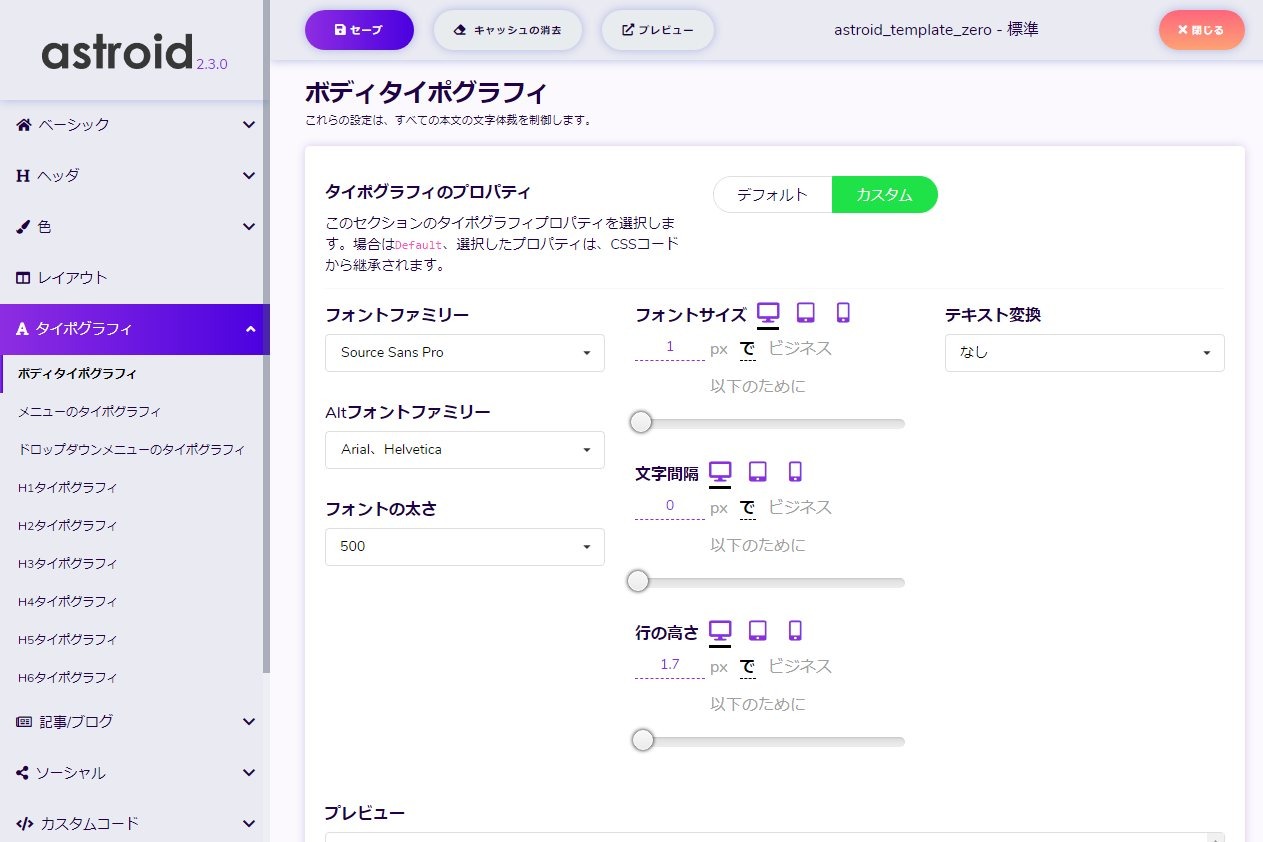Click the line height slider handle

pos(643,741)
